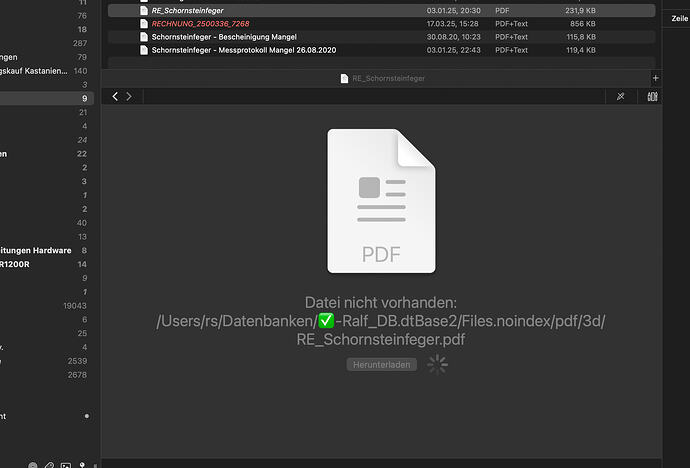This screenshot has width=690, height=468.
Task: Click the file icon of Bescheinigung Mangel row
Action: [144, 37]
